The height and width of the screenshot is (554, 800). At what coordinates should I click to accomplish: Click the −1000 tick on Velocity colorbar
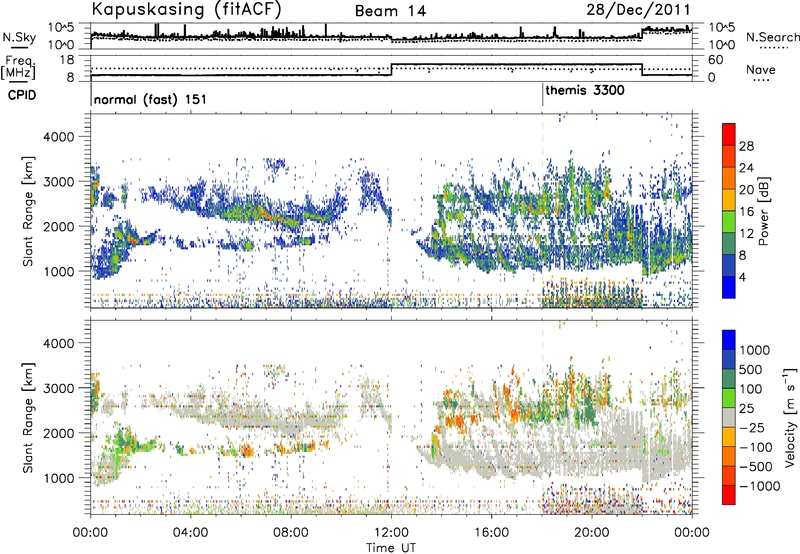759,486
